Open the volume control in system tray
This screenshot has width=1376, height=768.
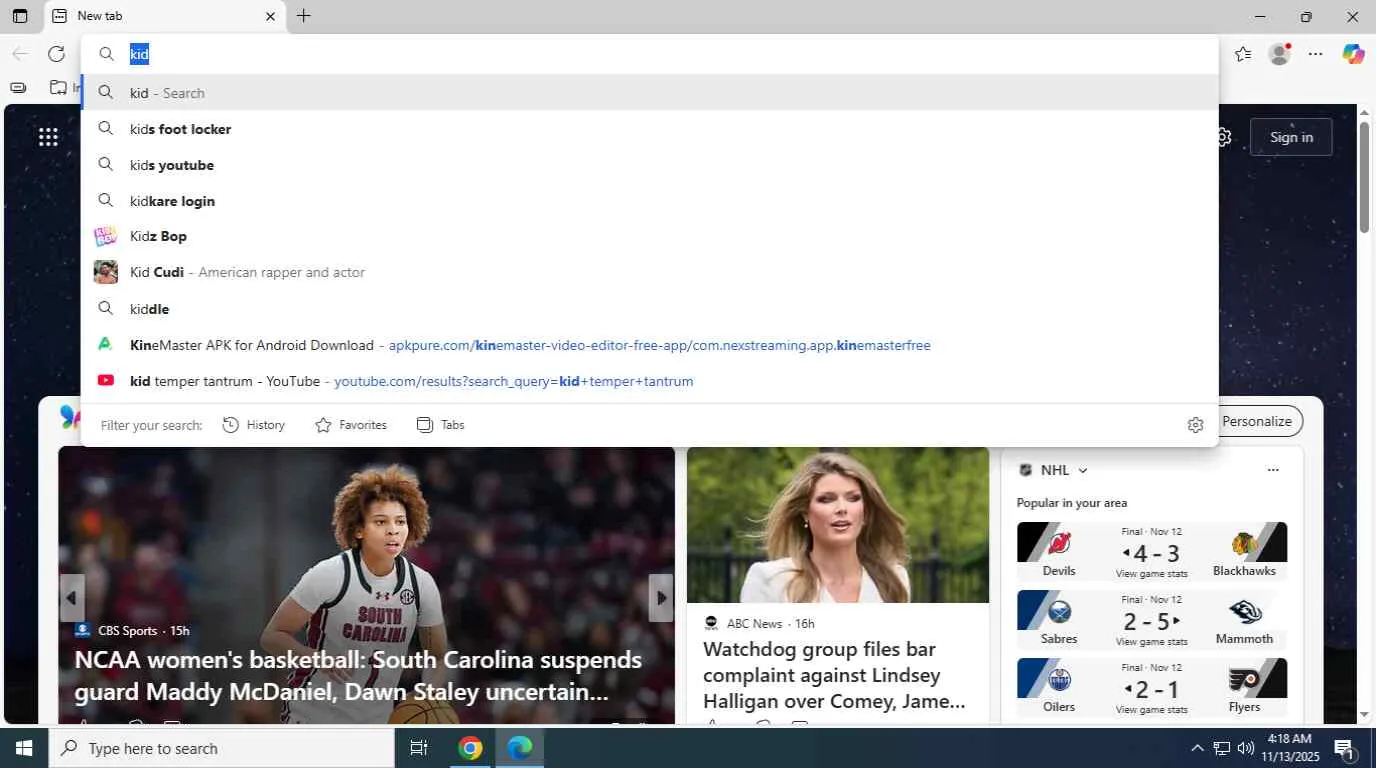point(1246,748)
